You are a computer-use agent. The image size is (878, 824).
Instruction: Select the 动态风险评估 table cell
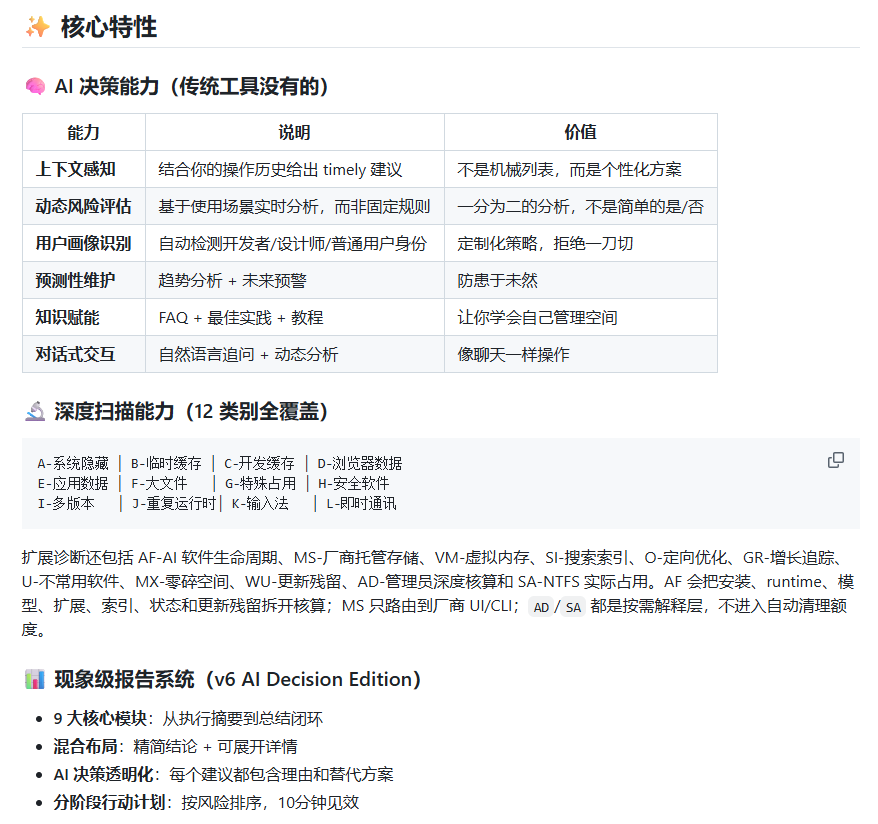point(84,206)
